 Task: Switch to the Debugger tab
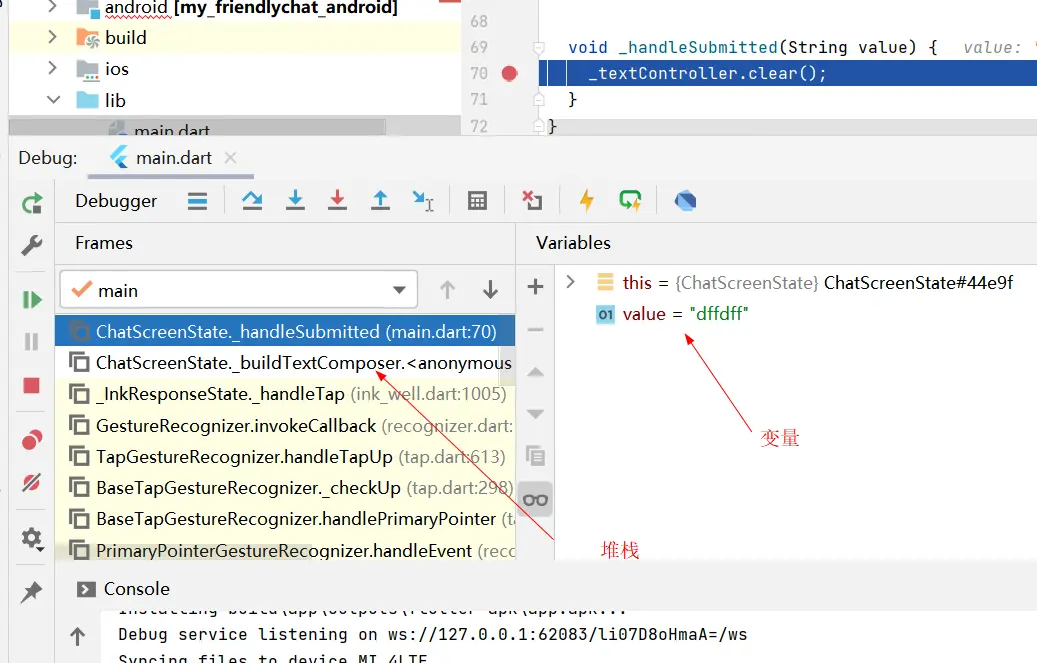(116, 201)
